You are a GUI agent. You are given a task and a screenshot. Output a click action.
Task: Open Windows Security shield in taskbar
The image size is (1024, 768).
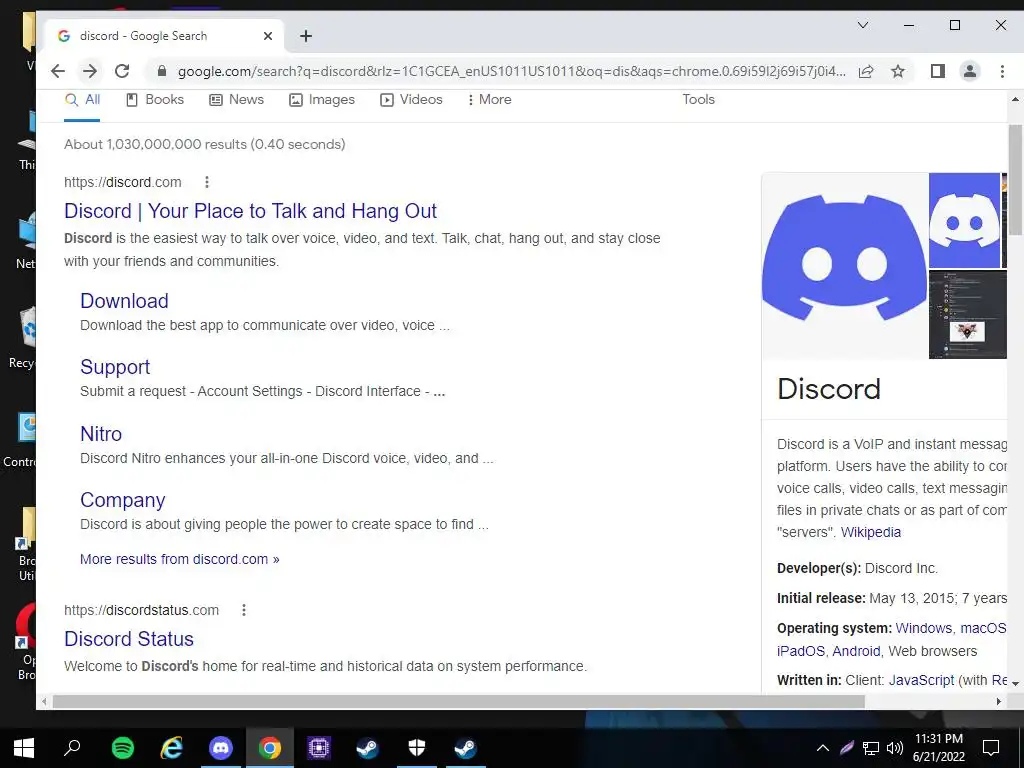(x=417, y=748)
